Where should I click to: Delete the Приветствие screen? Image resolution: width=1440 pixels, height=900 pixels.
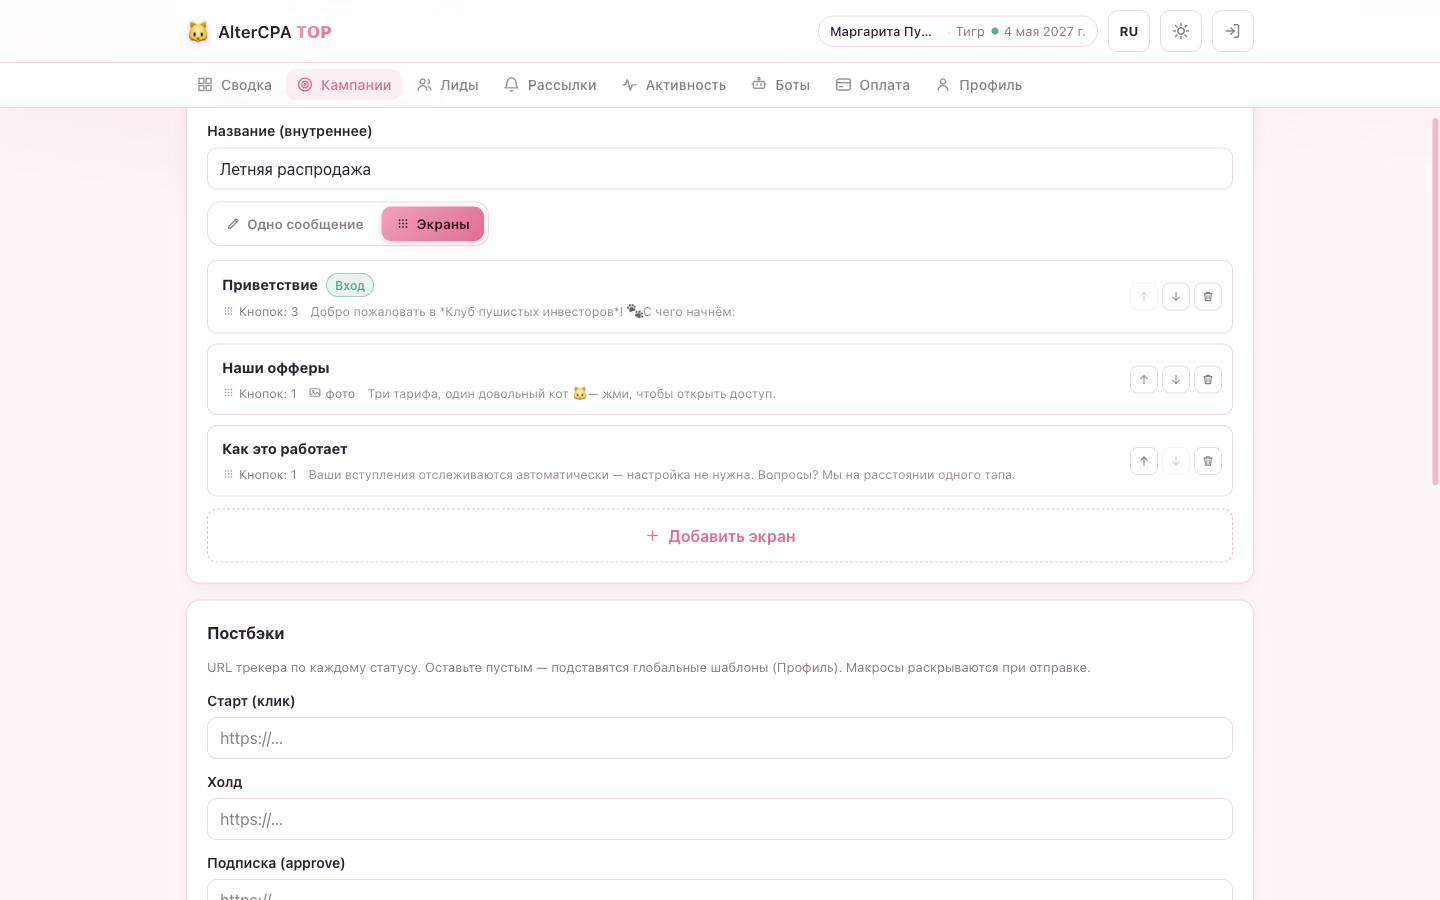(1208, 297)
